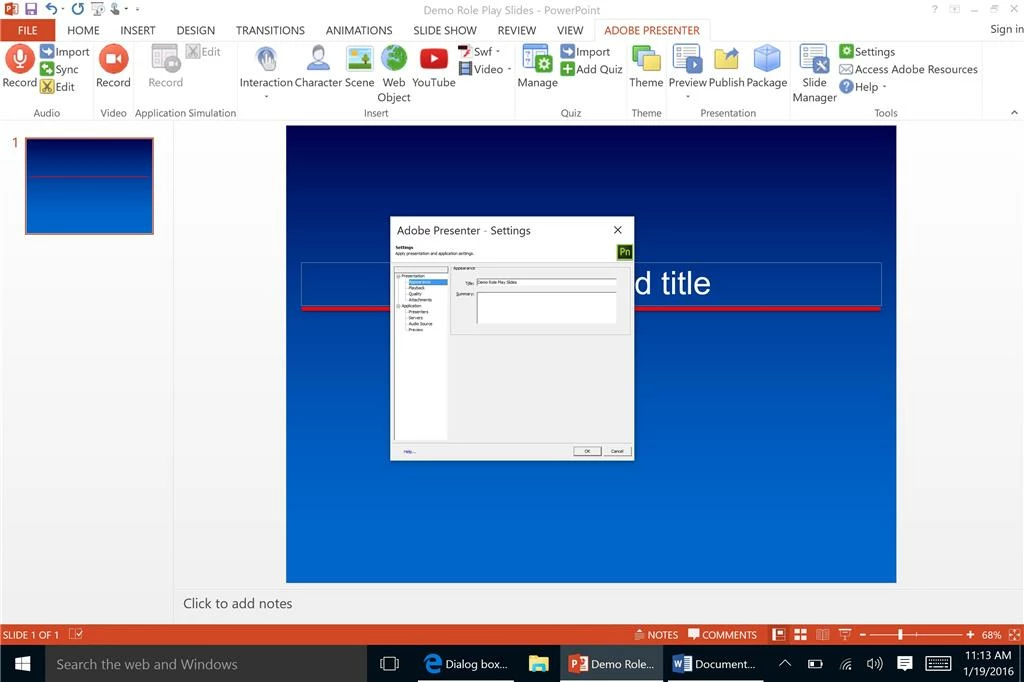Switch to the DESIGN tab
This screenshot has width=1024, height=682.
[195, 30]
